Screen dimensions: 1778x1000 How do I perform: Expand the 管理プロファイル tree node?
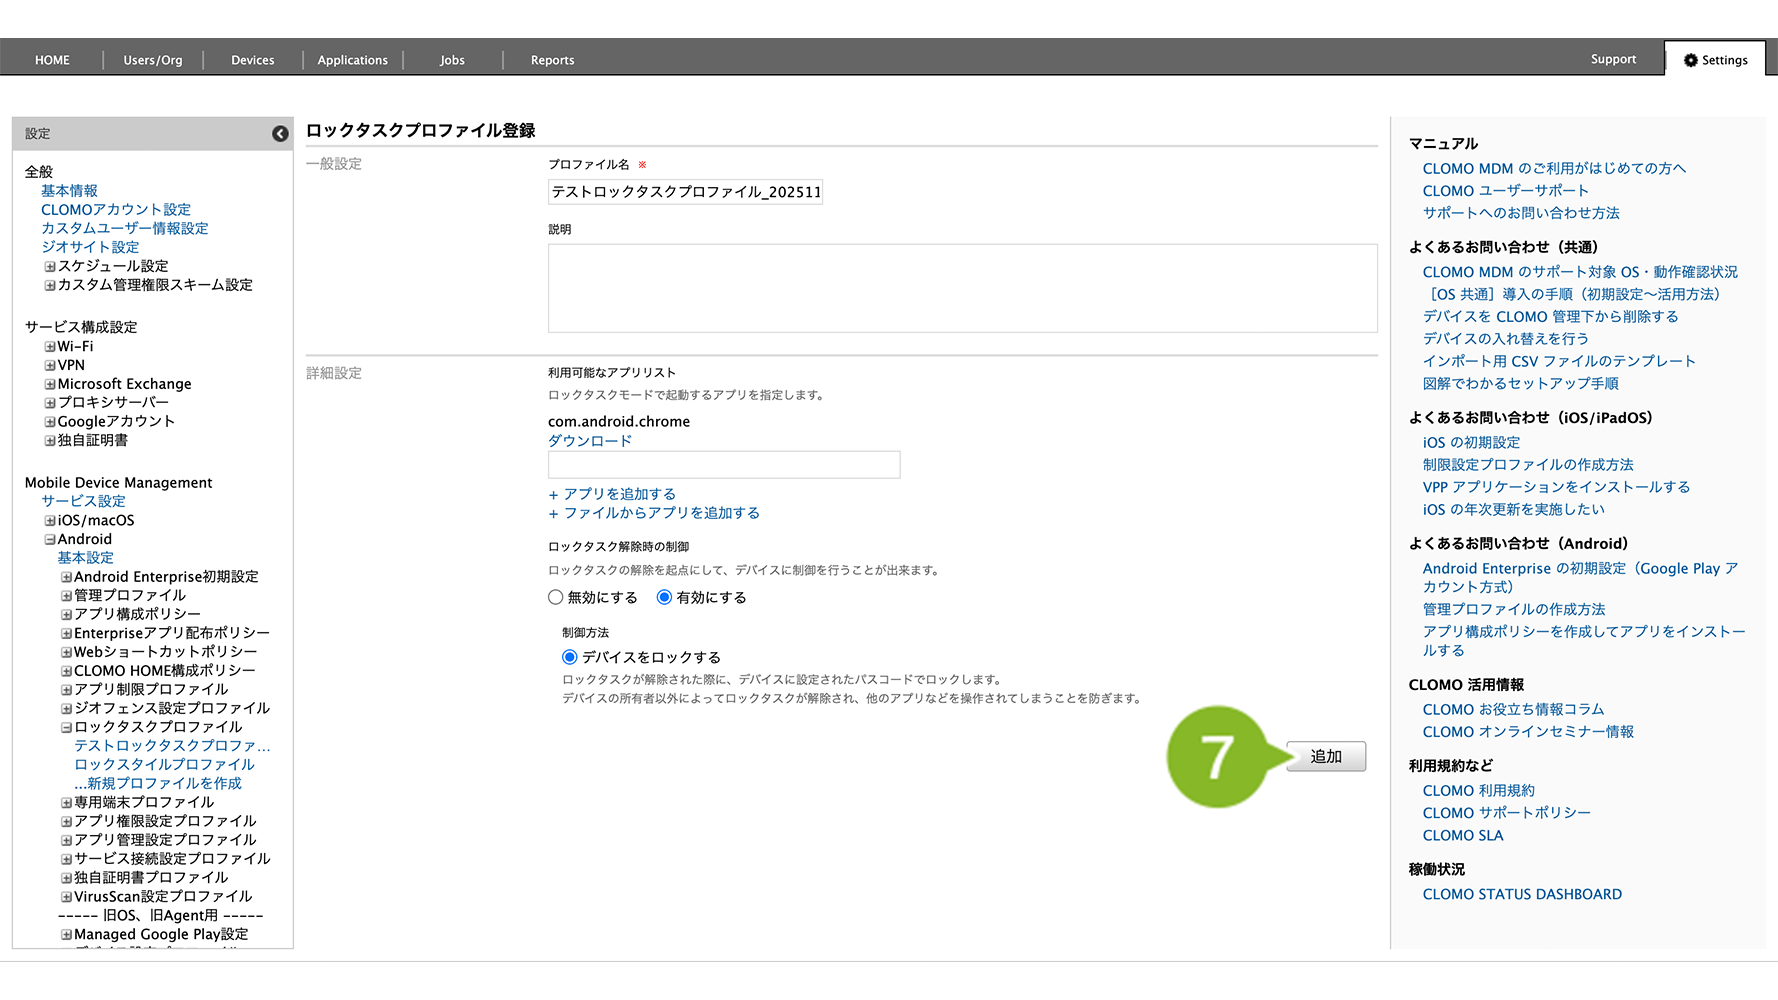66,596
